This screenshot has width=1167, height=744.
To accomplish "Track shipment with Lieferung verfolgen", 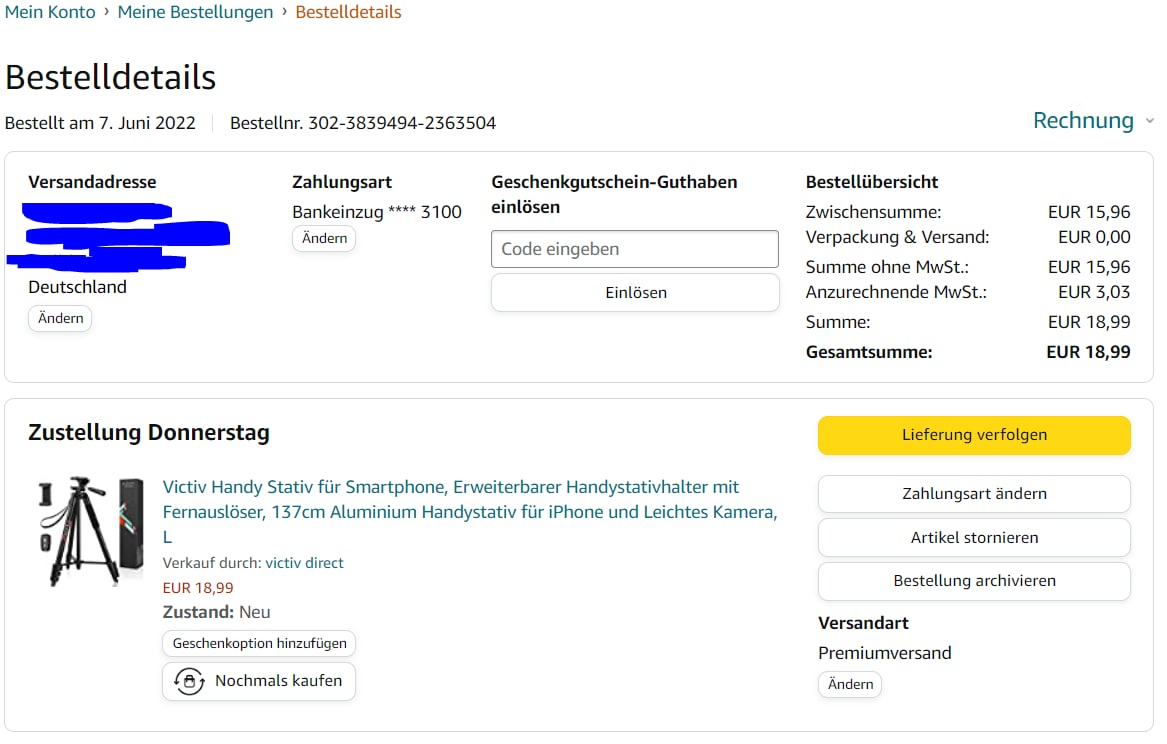I will click(974, 435).
